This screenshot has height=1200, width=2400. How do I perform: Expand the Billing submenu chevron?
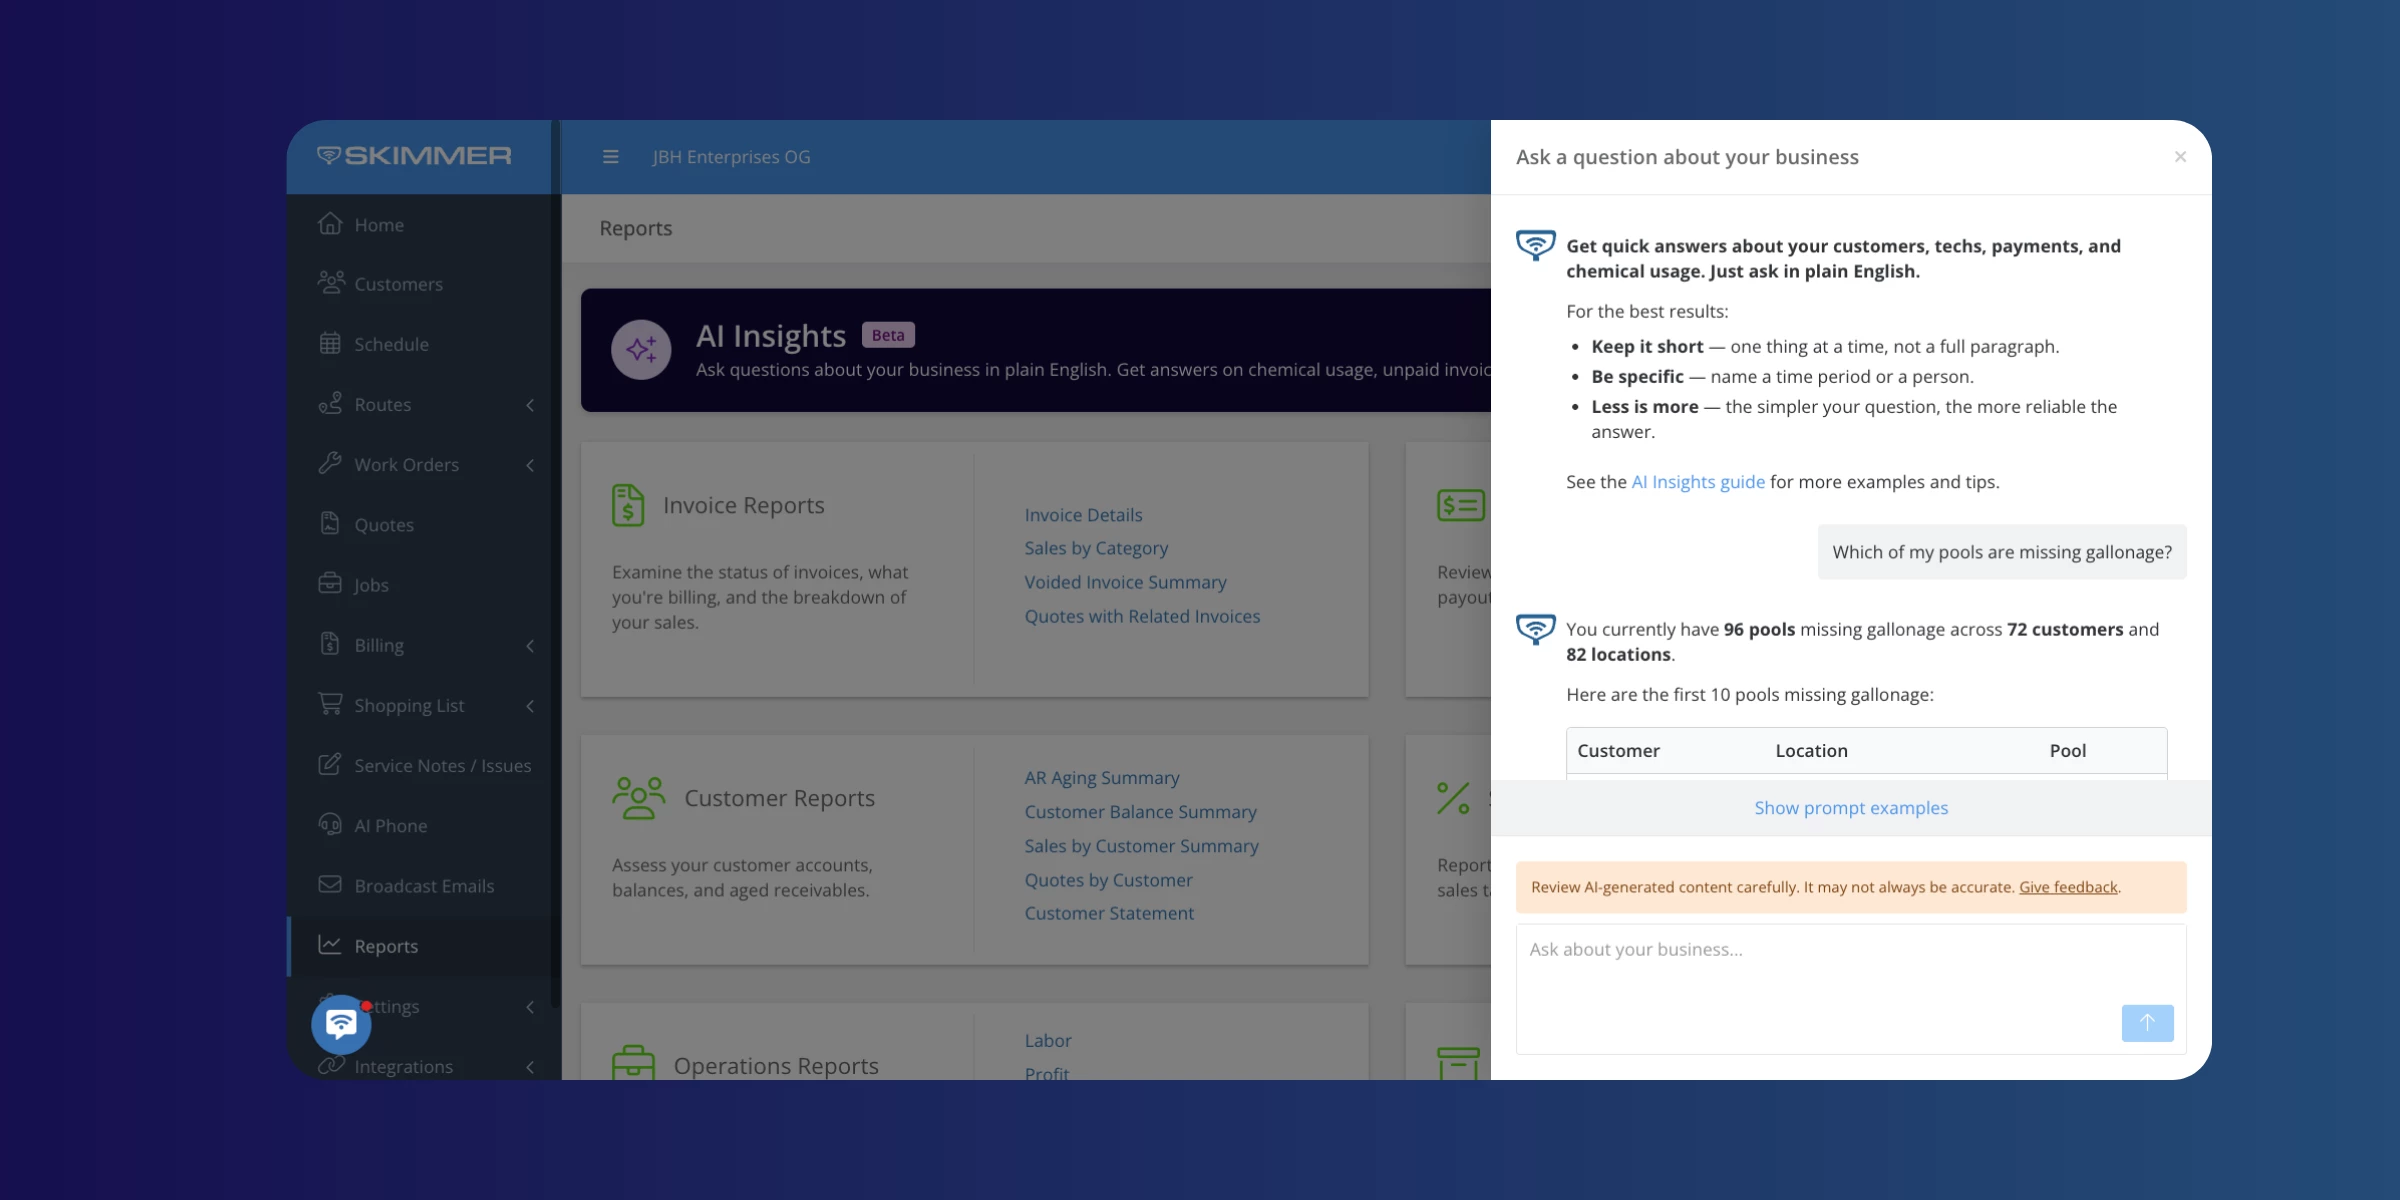530,646
